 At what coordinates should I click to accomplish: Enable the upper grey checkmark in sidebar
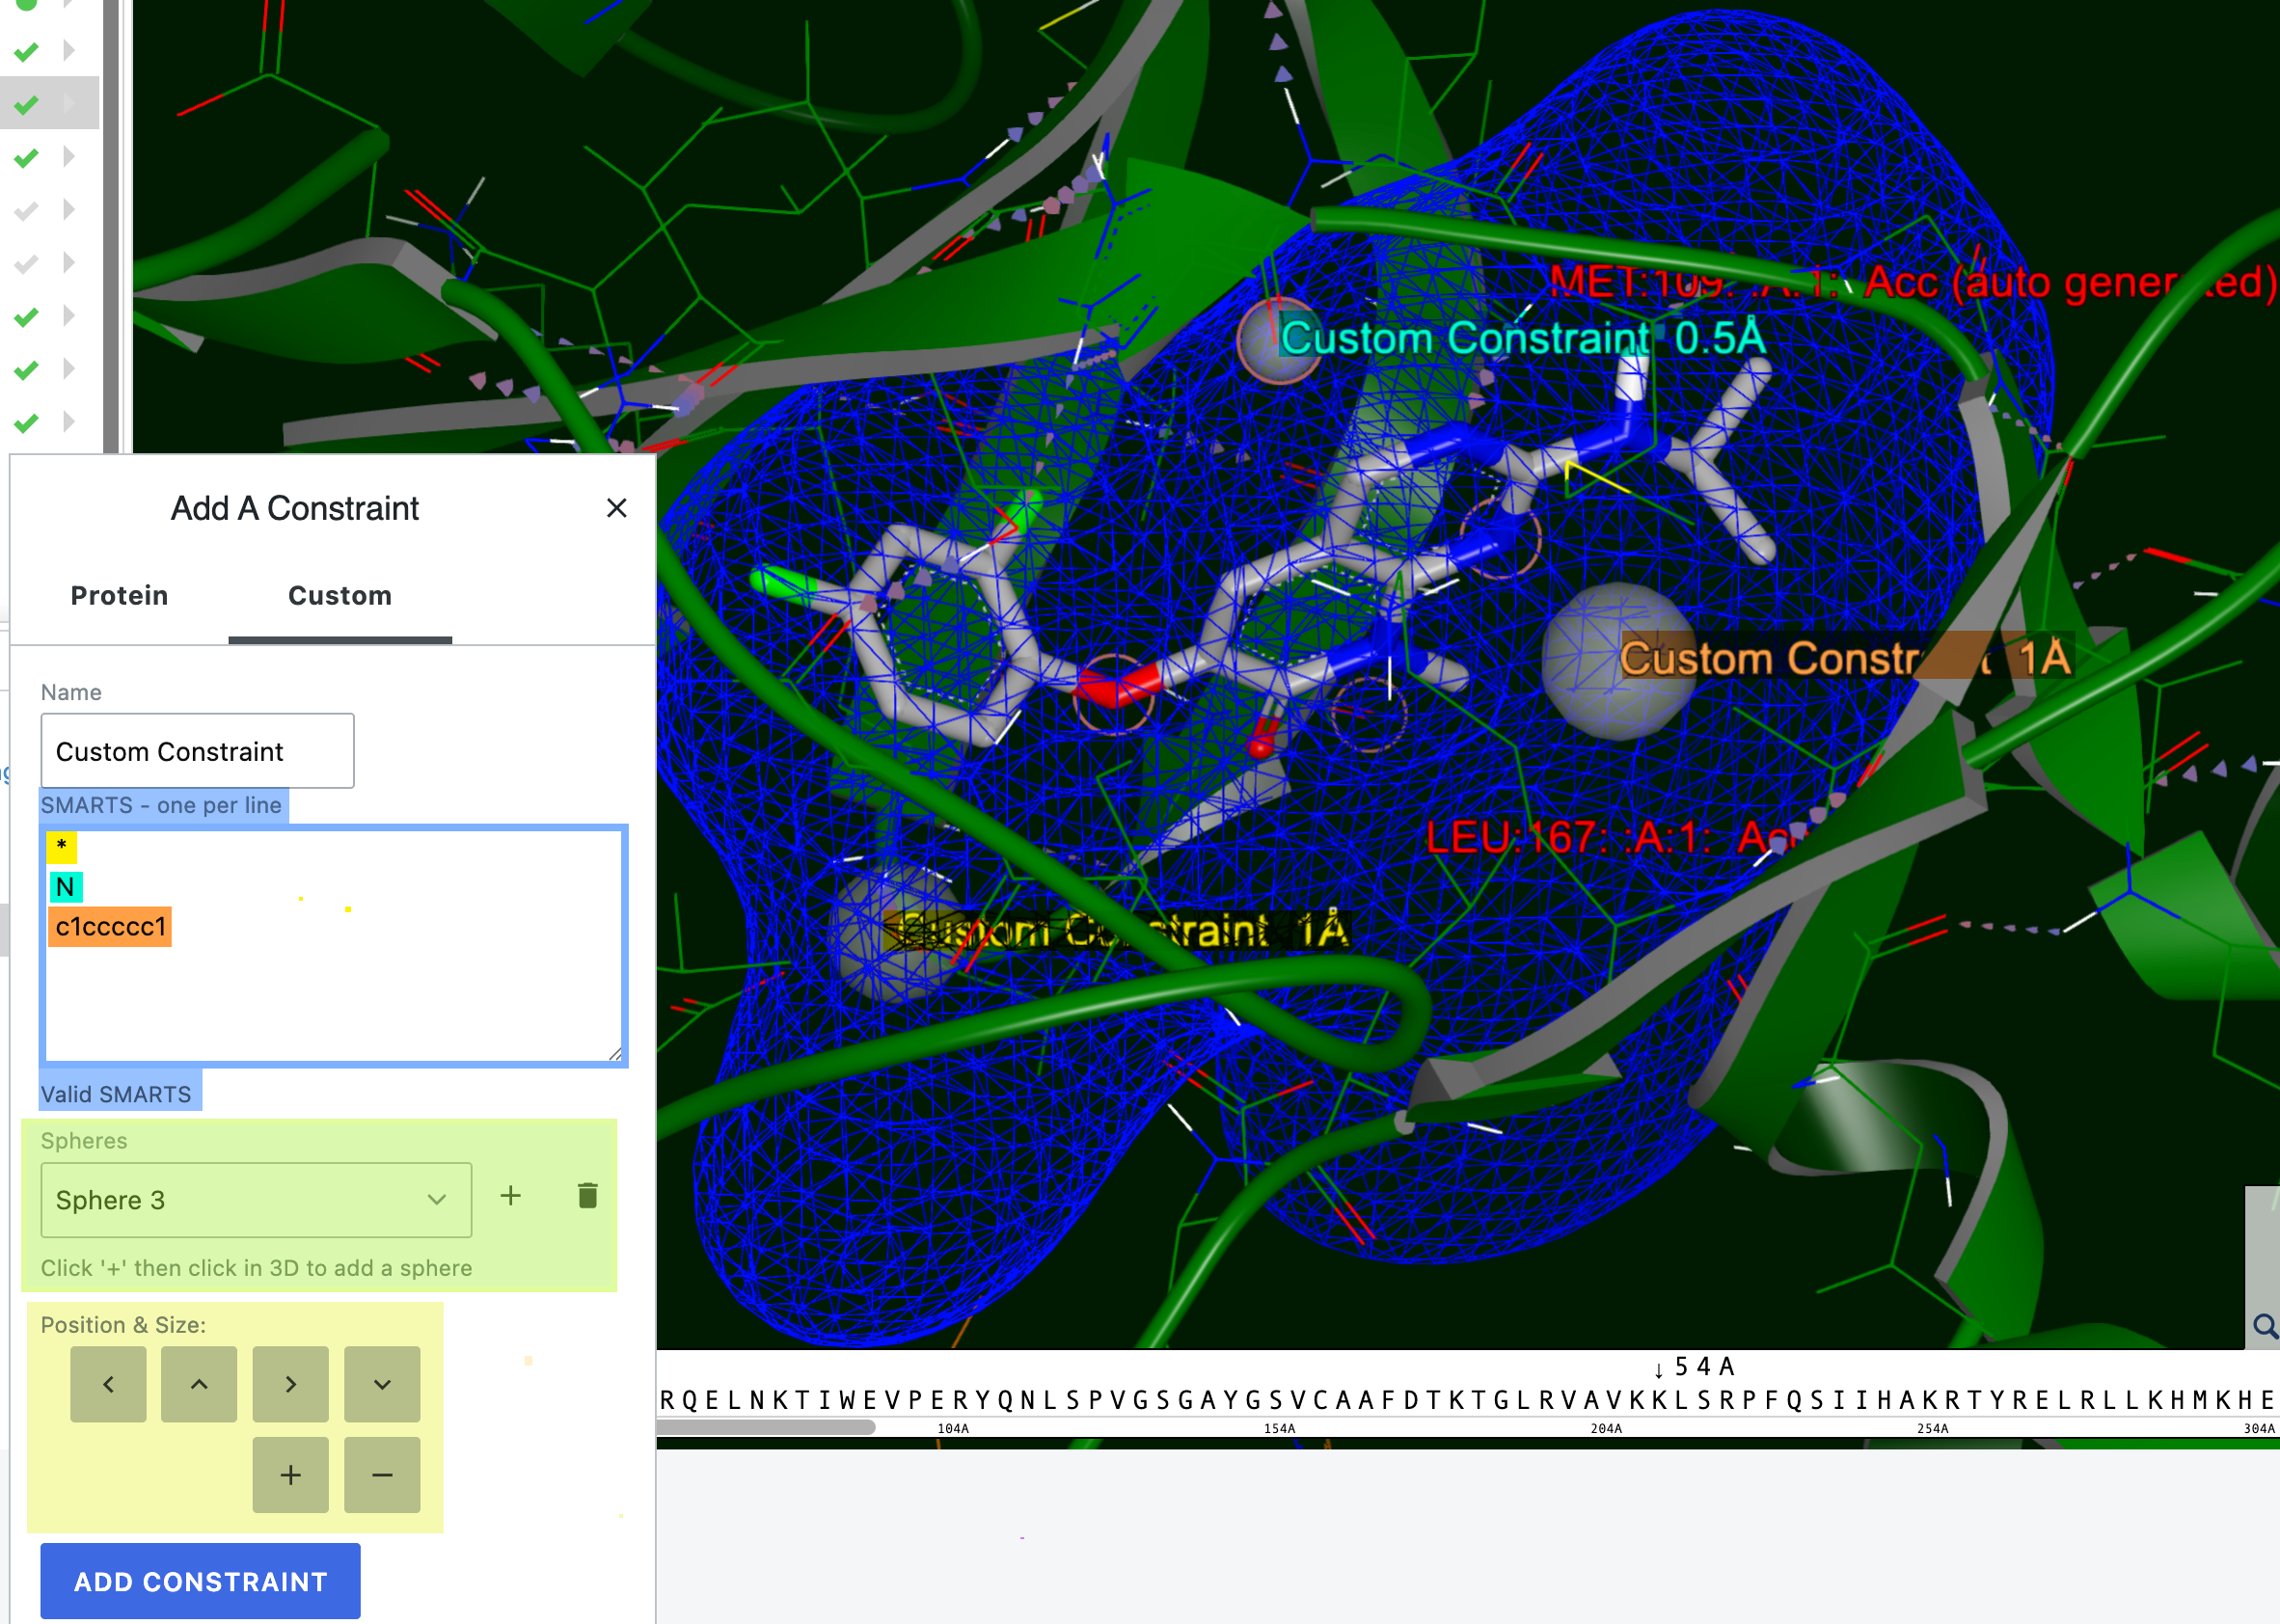coord(27,210)
